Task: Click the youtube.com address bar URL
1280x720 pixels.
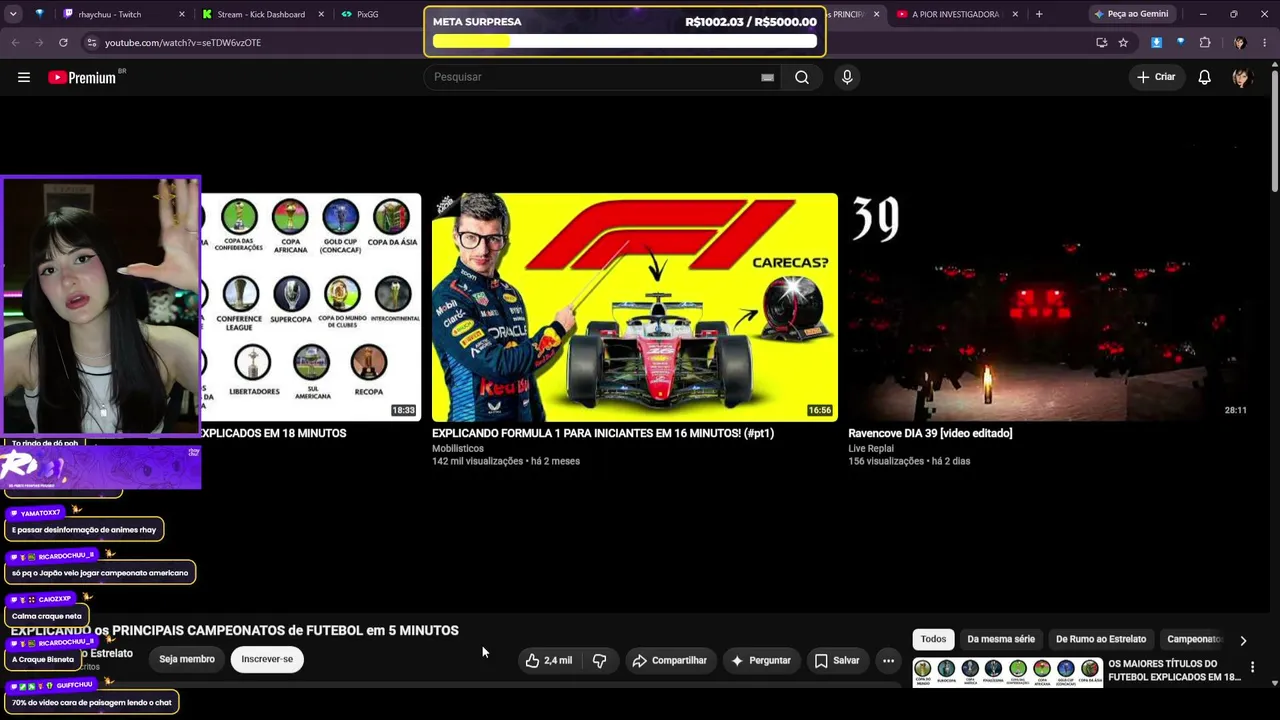Action: [x=183, y=43]
